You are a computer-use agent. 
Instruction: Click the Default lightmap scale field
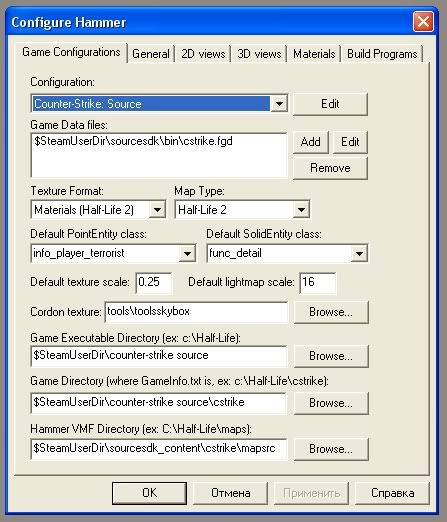coord(318,283)
